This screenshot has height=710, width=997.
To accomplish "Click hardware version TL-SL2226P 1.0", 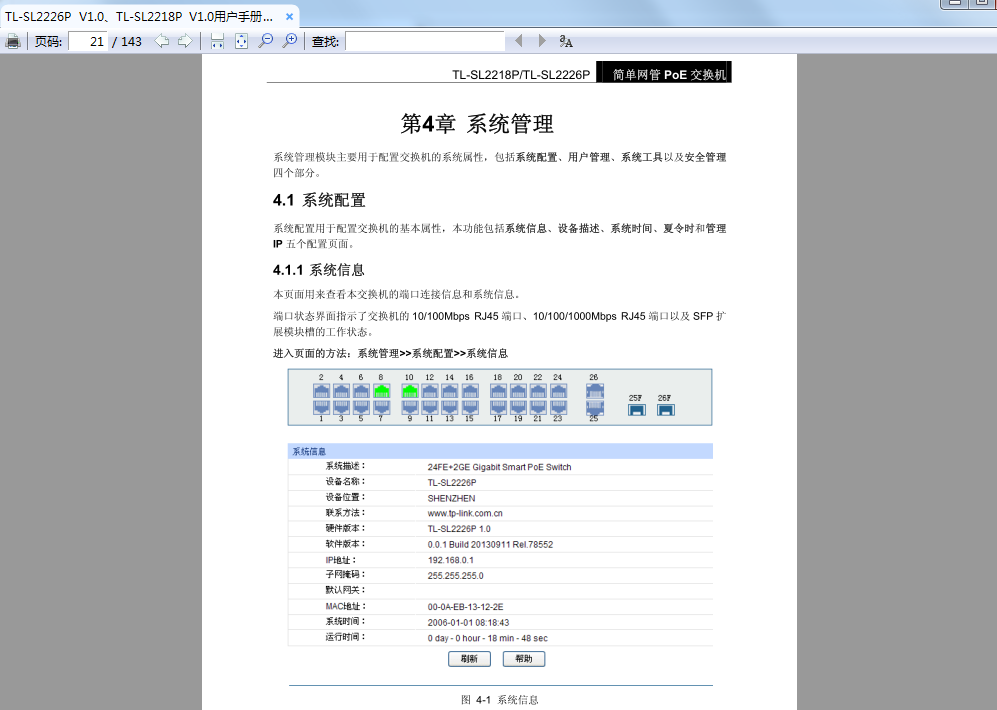I will click(x=458, y=529).
